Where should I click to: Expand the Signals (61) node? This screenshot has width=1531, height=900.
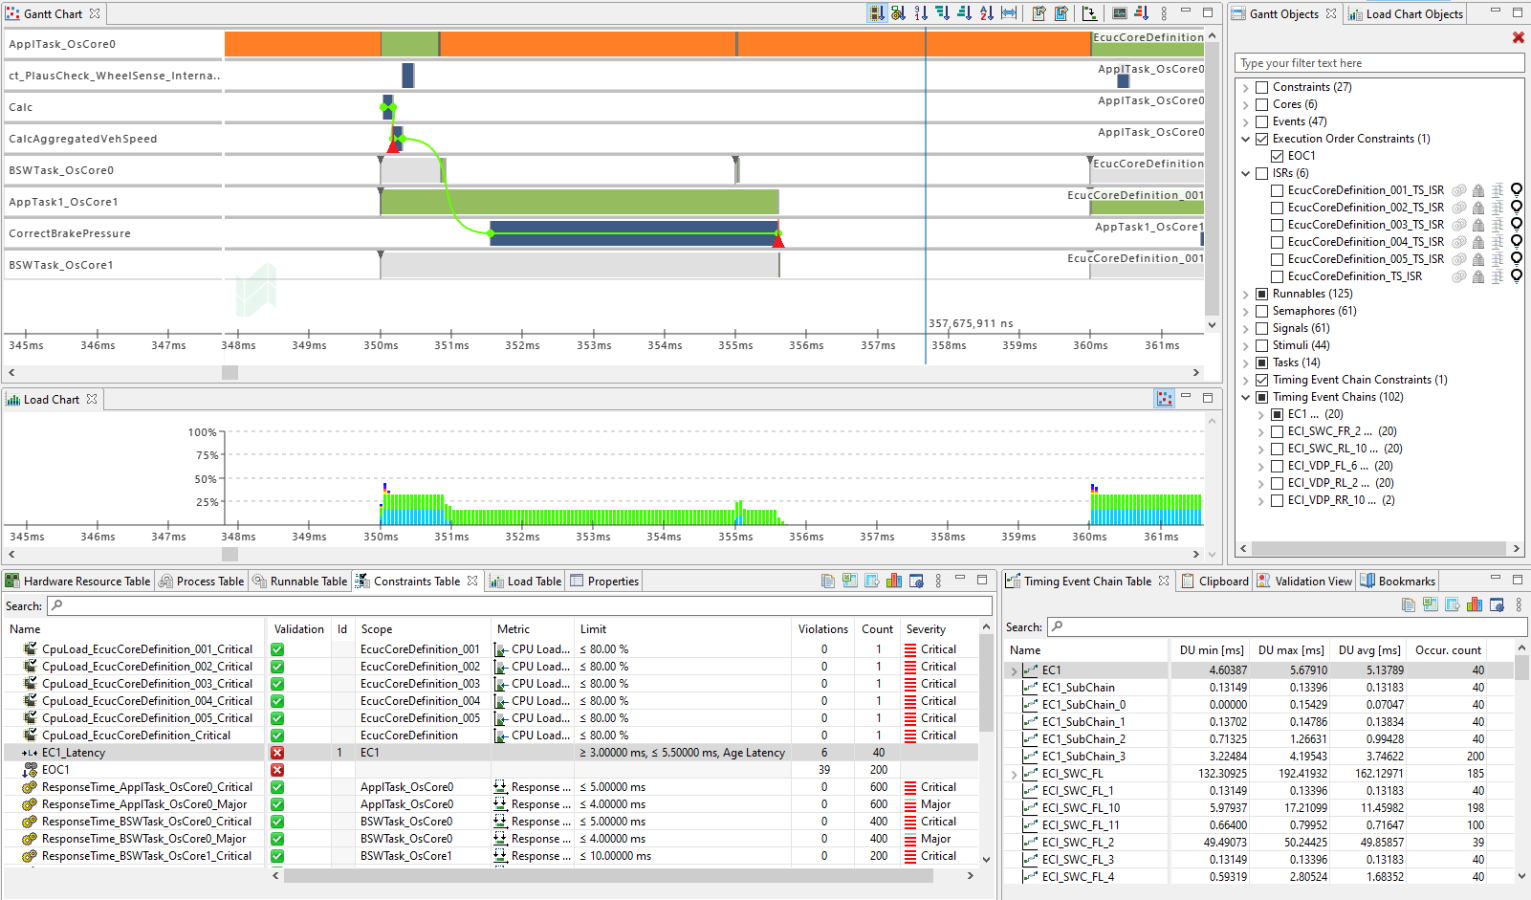click(1246, 328)
